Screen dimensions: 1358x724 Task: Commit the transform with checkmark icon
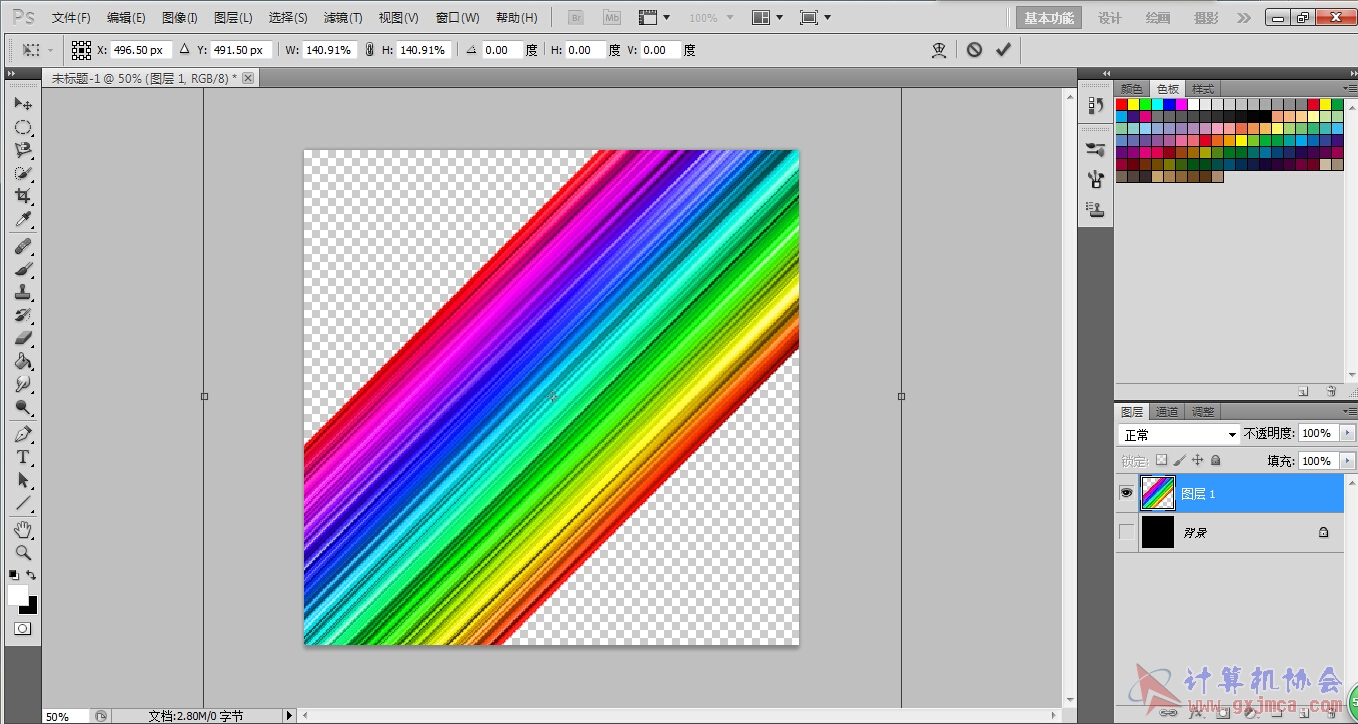coord(1003,49)
